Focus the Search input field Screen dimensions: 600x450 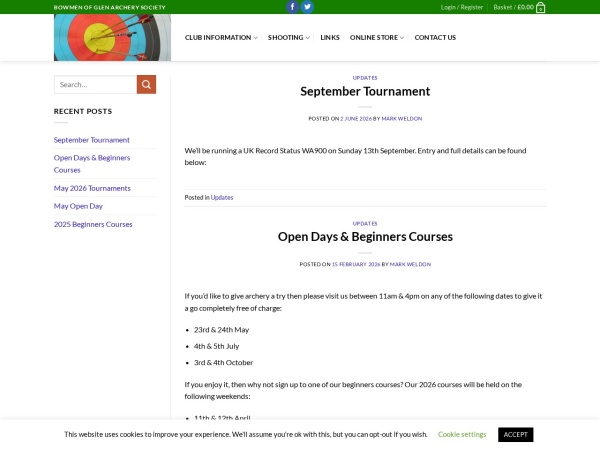(x=95, y=85)
